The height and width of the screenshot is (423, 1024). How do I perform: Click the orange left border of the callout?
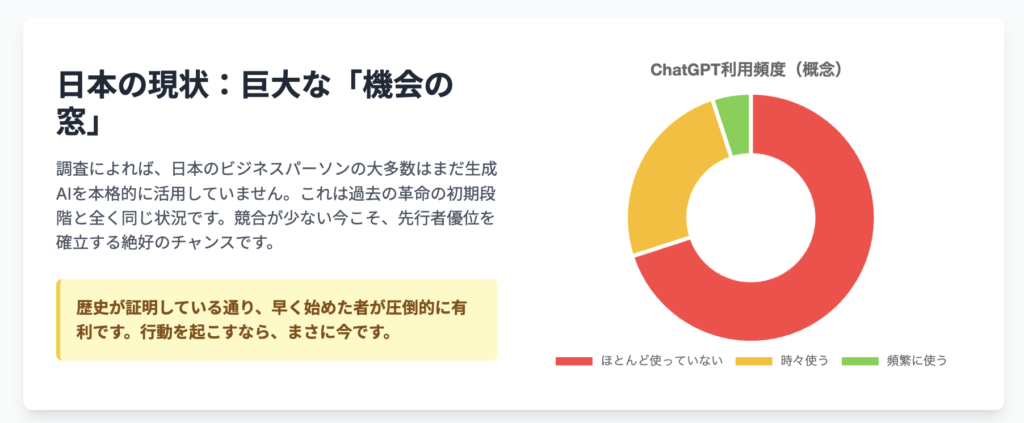[x=58, y=320]
